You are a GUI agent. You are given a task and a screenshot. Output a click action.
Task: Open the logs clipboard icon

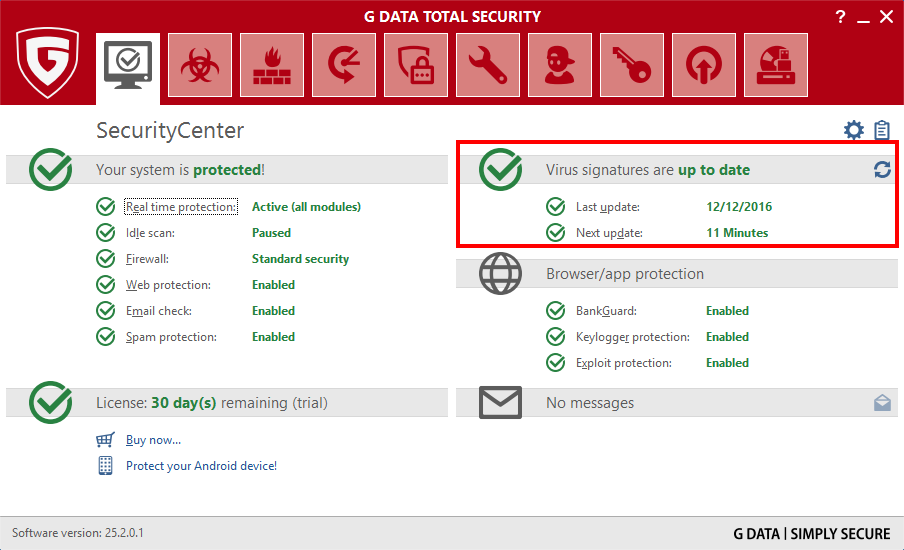(x=882, y=130)
